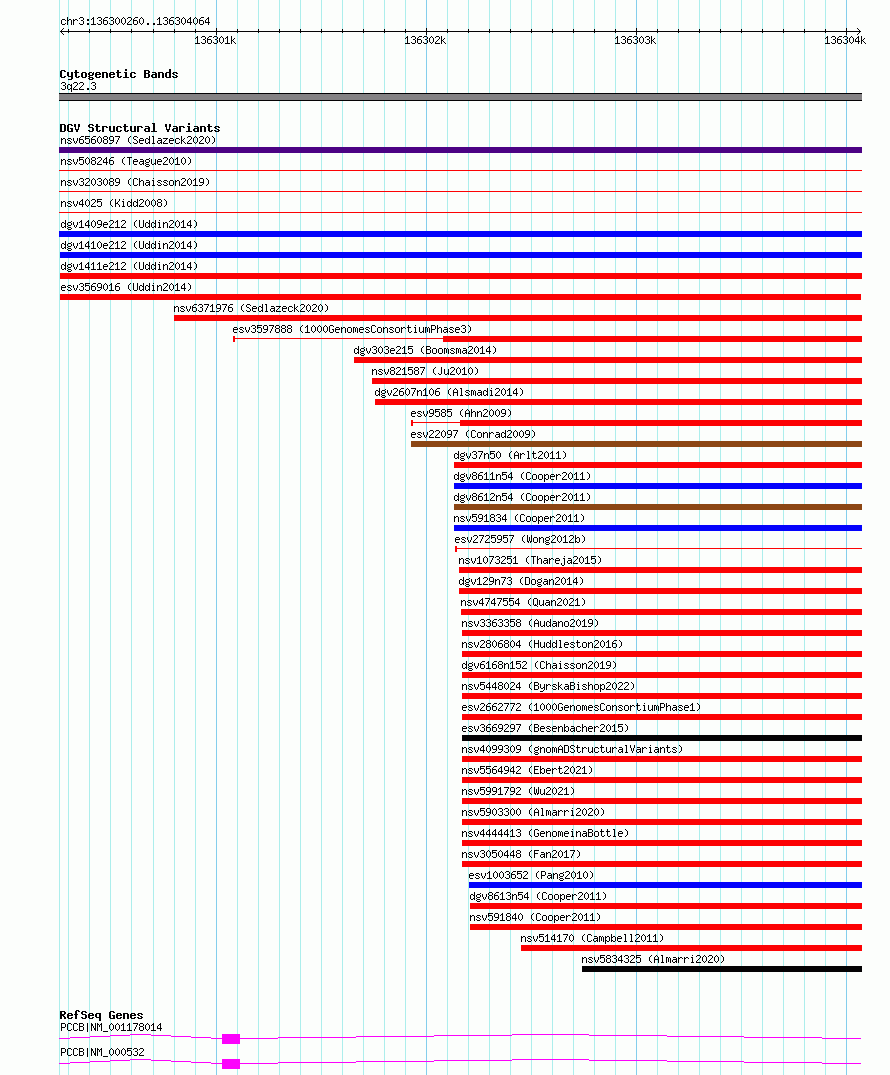
Task: Open the DGV Structural Variants track heading
Action: (x=140, y=128)
